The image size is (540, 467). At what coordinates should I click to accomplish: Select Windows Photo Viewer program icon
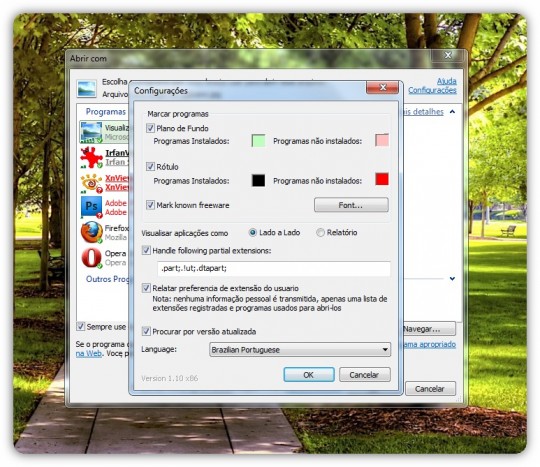tap(91, 132)
